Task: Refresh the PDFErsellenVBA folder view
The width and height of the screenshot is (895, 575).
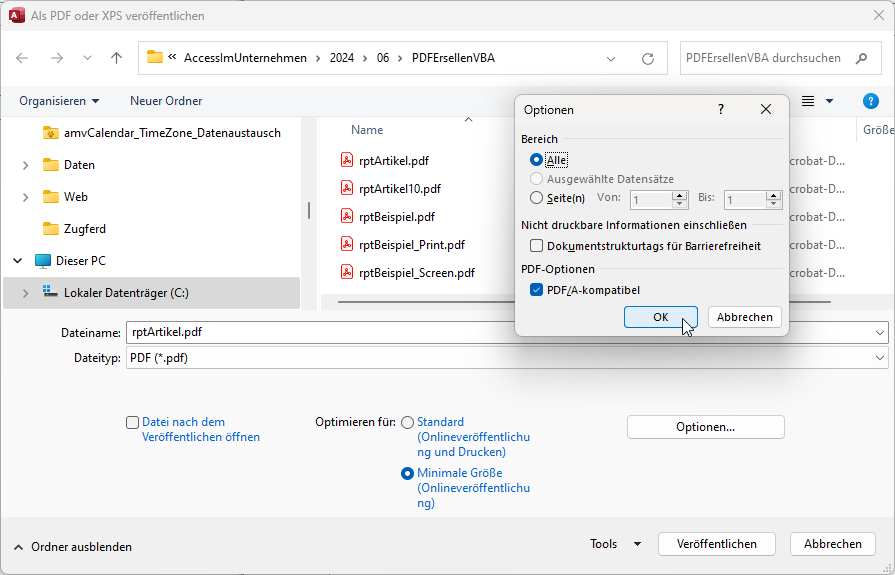Action: coord(648,58)
